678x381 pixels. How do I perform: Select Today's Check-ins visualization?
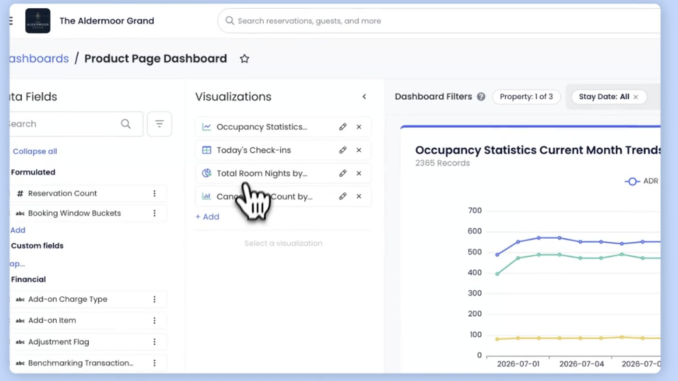[x=283, y=150]
